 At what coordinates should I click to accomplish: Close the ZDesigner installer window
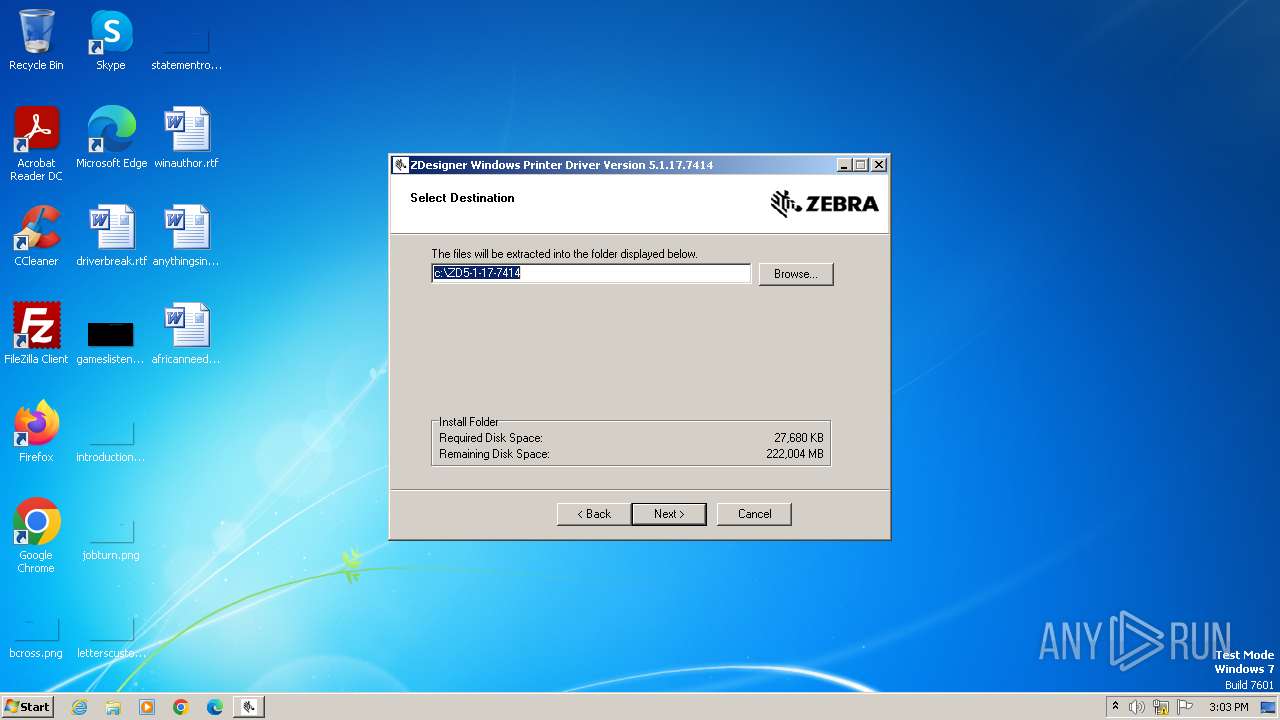pos(879,165)
